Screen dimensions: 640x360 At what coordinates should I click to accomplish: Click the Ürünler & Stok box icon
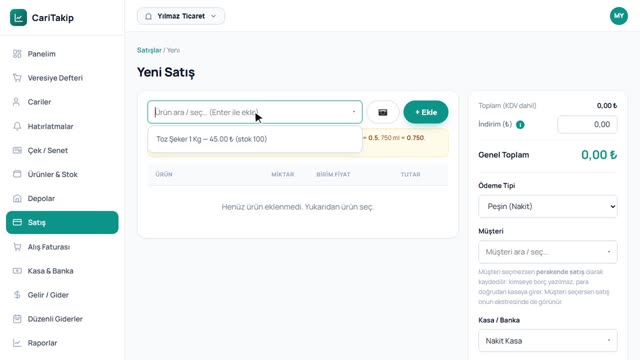pyautogui.click(x=17, y=174)
